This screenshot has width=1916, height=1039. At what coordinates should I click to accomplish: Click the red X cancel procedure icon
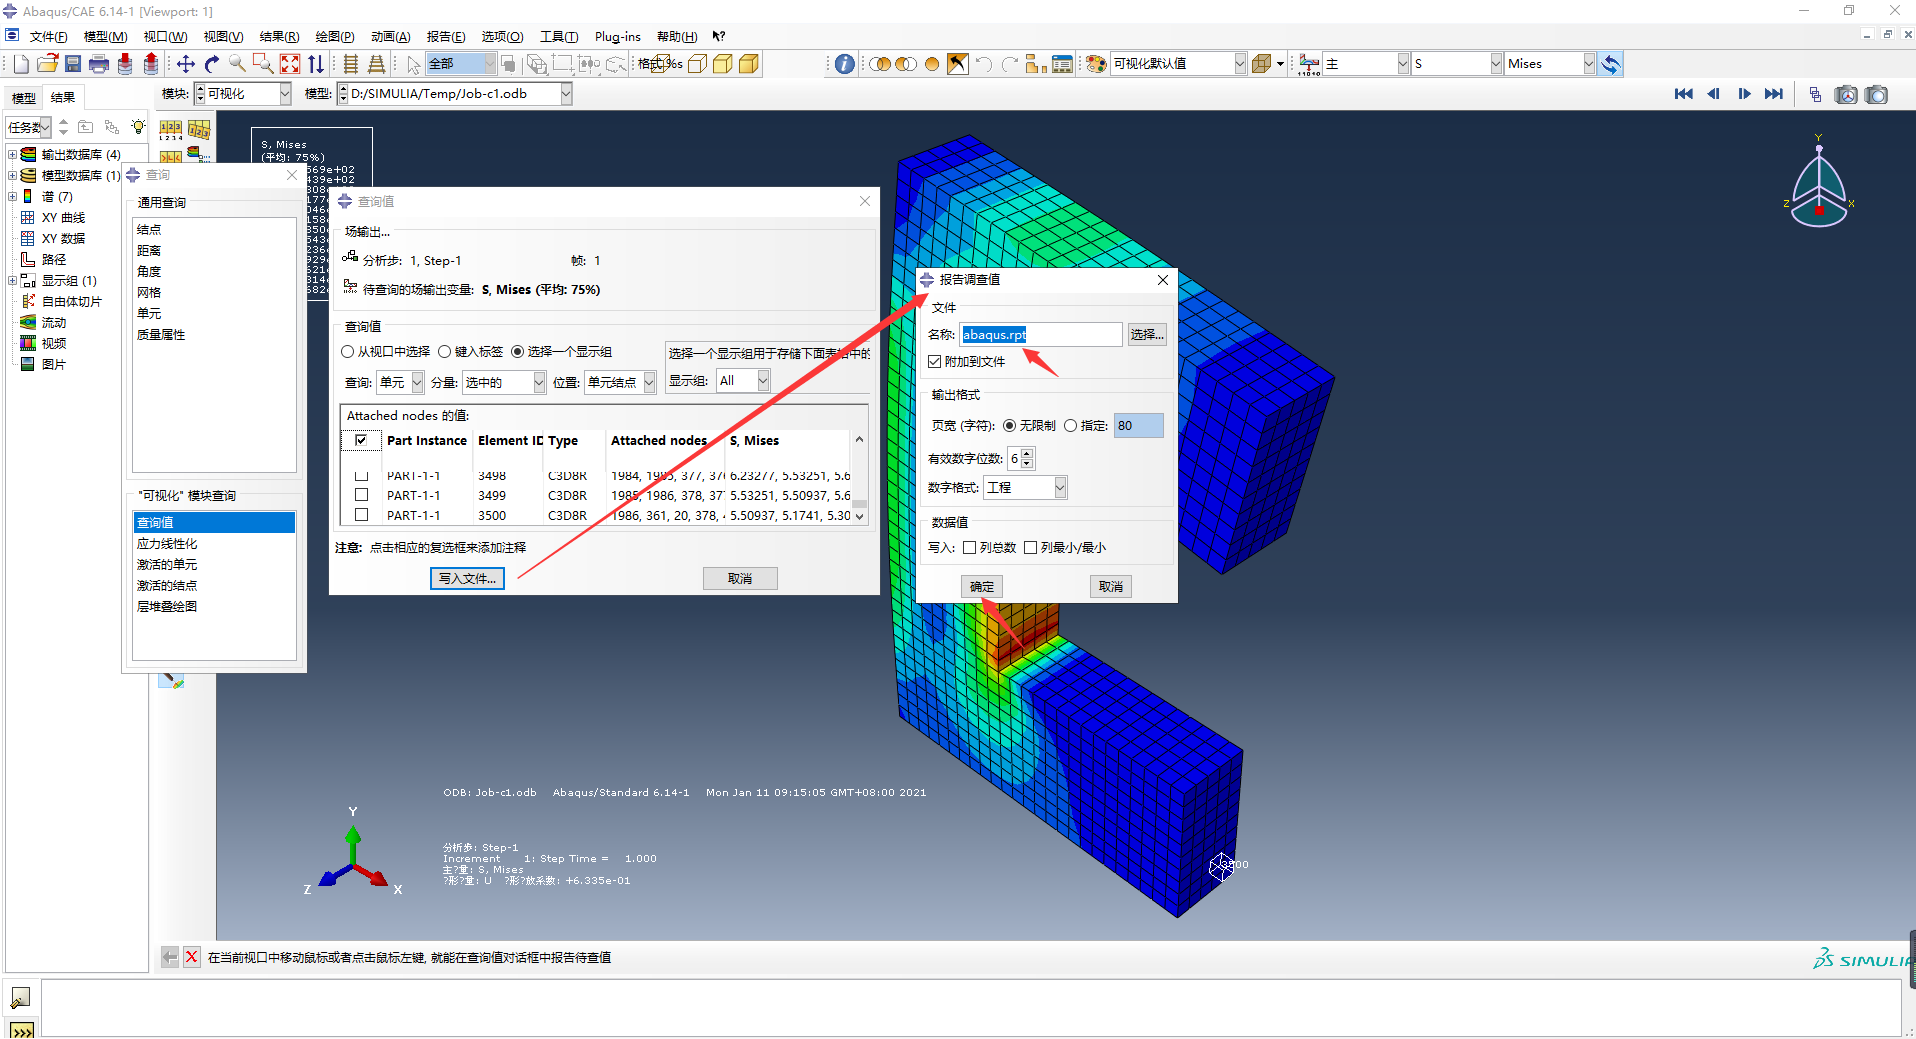[x=192, y=957]
